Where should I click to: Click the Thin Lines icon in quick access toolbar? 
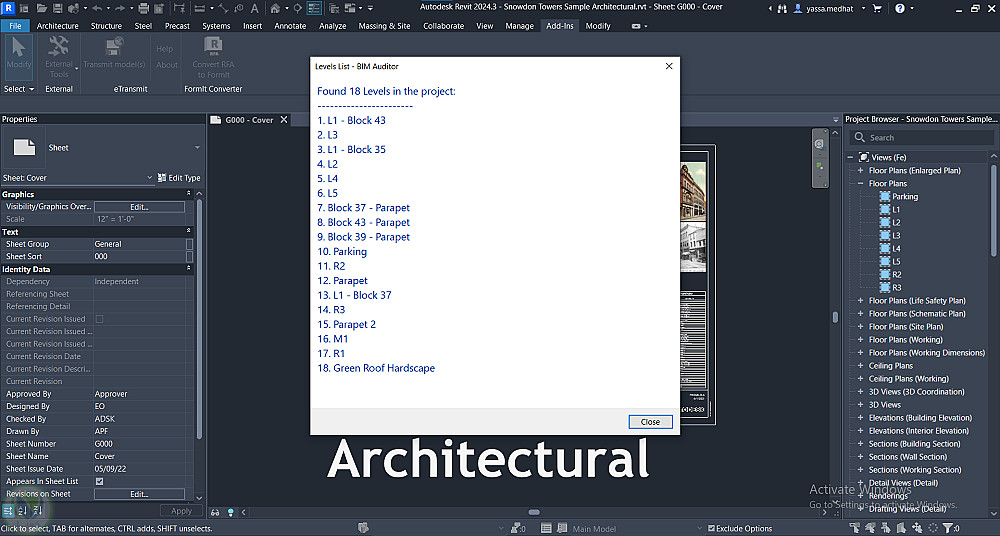pyautogui.click(x=314, y=8)
